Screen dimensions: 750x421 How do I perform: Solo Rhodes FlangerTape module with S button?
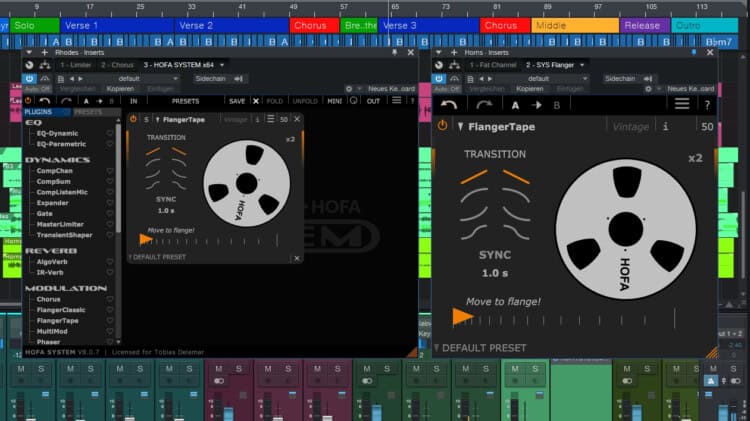coord(146,119)
